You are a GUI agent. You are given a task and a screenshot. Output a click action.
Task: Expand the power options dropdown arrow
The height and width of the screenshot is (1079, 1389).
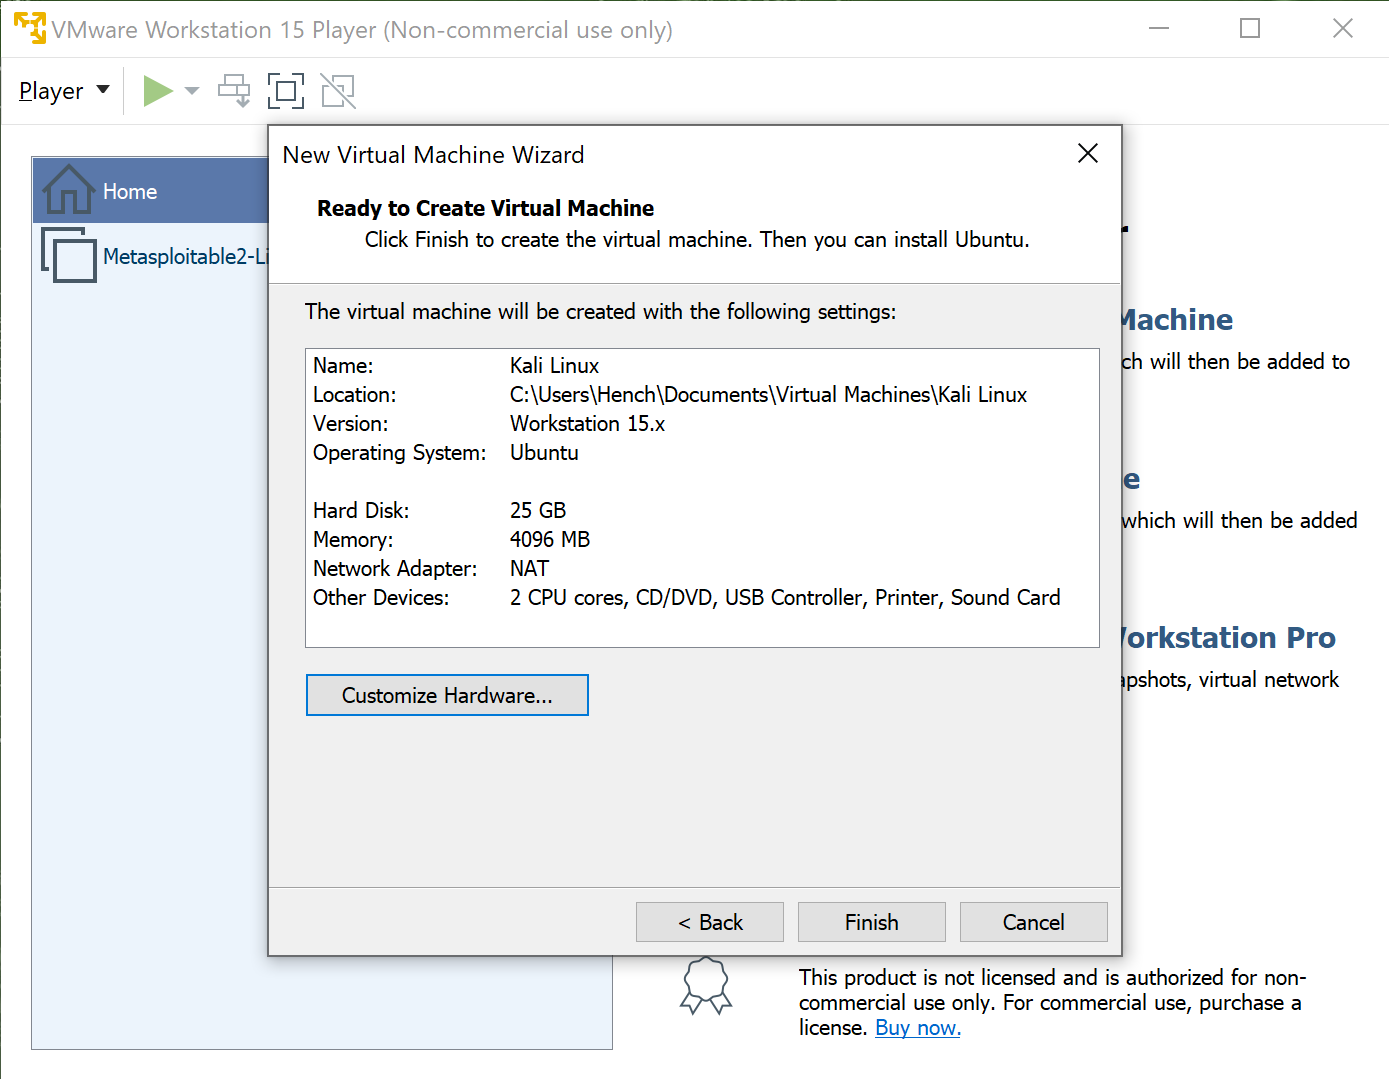click(x=192, y=91)
